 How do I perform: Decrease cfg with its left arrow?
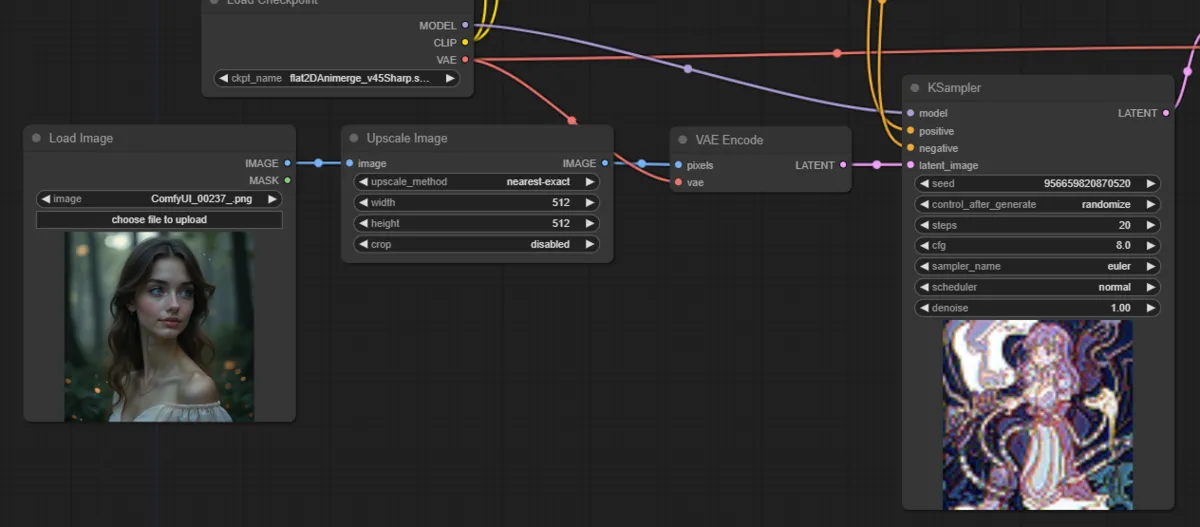pos(925,245)
